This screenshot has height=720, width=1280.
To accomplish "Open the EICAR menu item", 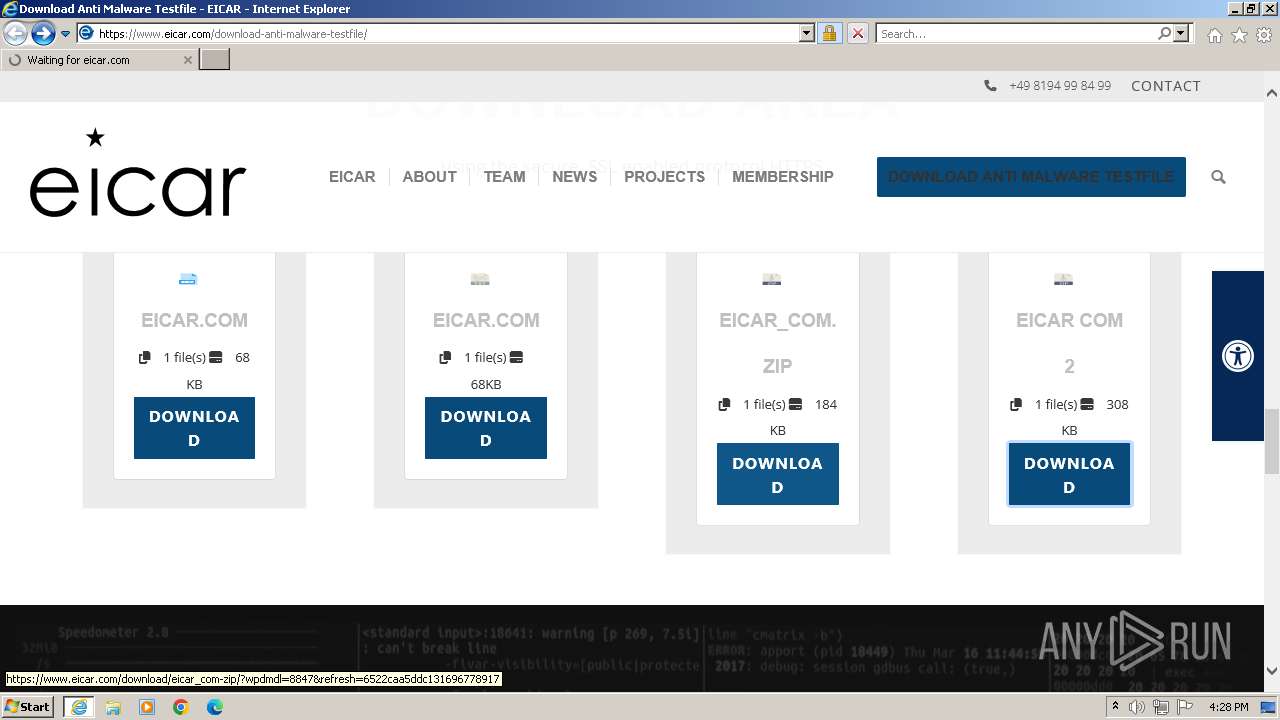I will [x=352, y=176].
